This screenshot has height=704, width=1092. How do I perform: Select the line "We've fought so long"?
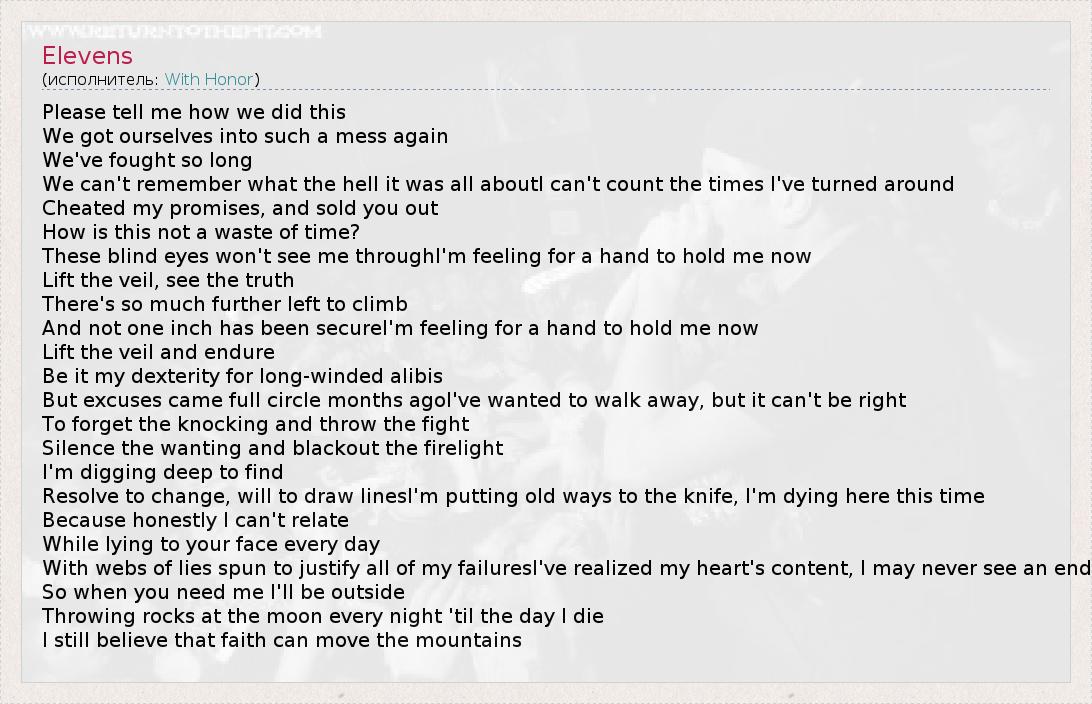(147, 160)
